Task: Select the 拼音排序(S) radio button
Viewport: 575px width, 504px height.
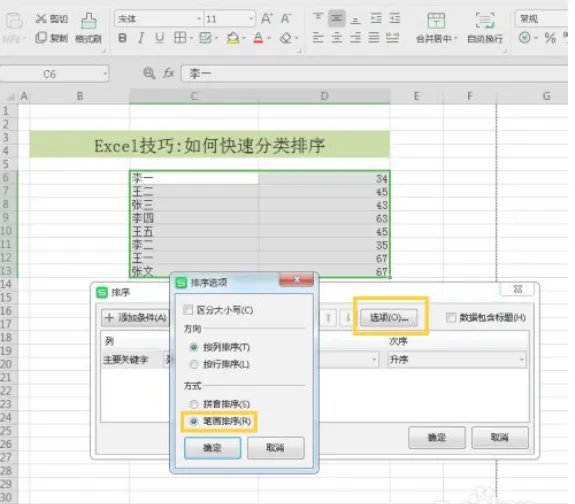Action: tap(194, 404)
